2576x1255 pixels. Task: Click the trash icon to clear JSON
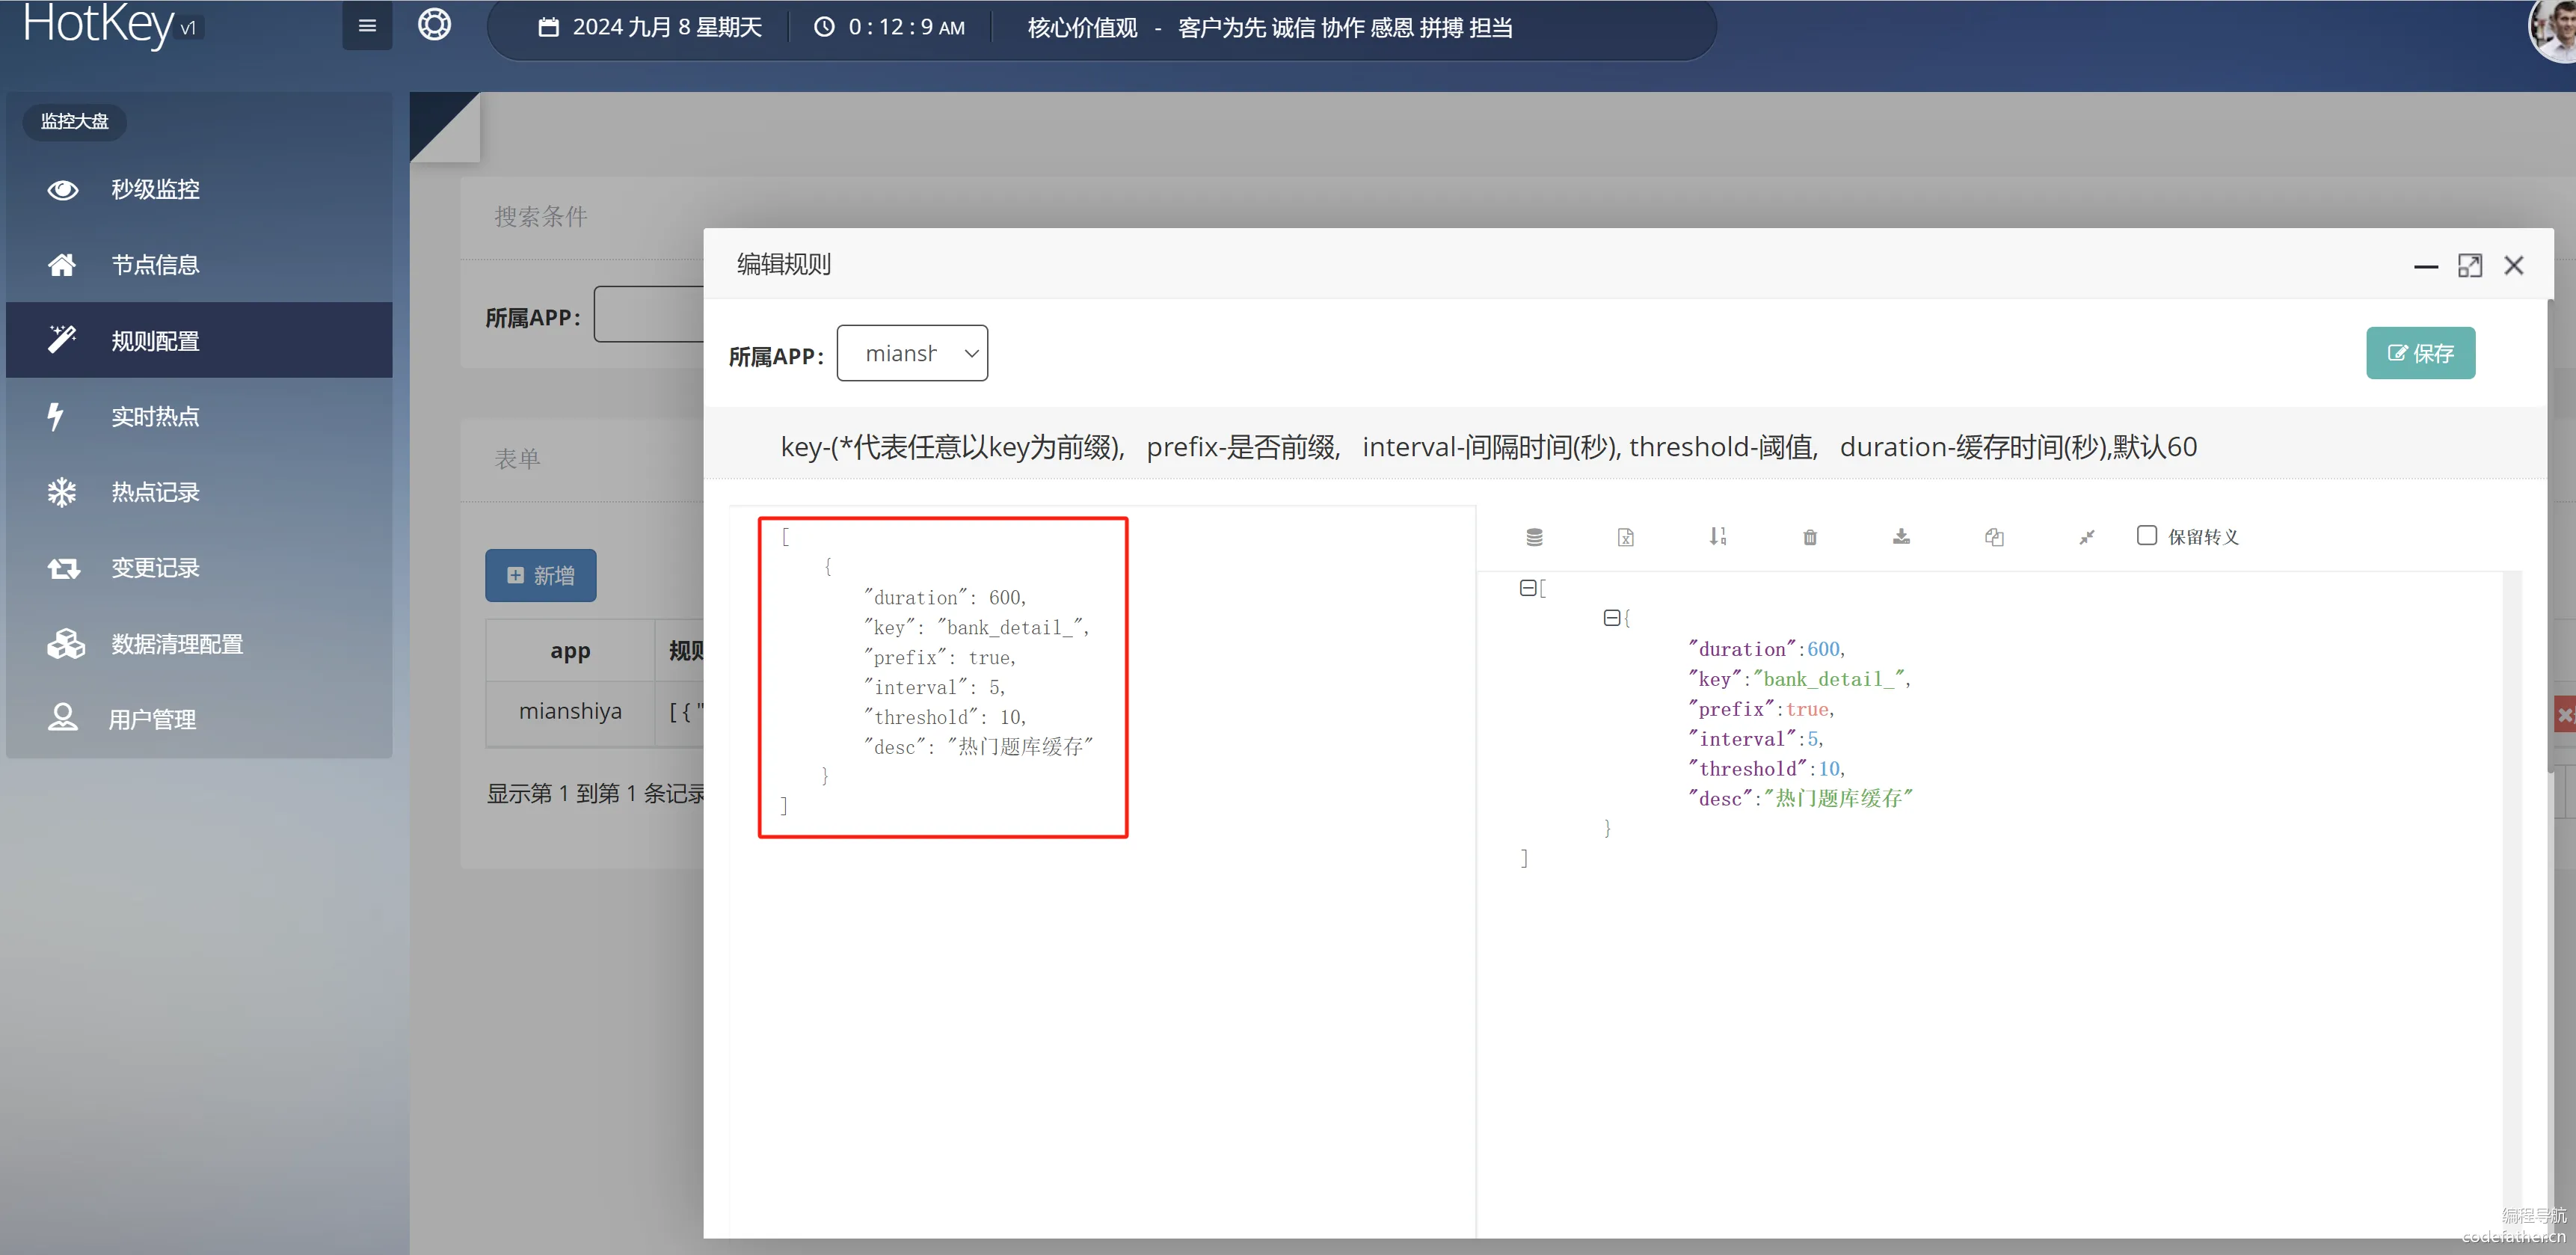point(1810,537)
